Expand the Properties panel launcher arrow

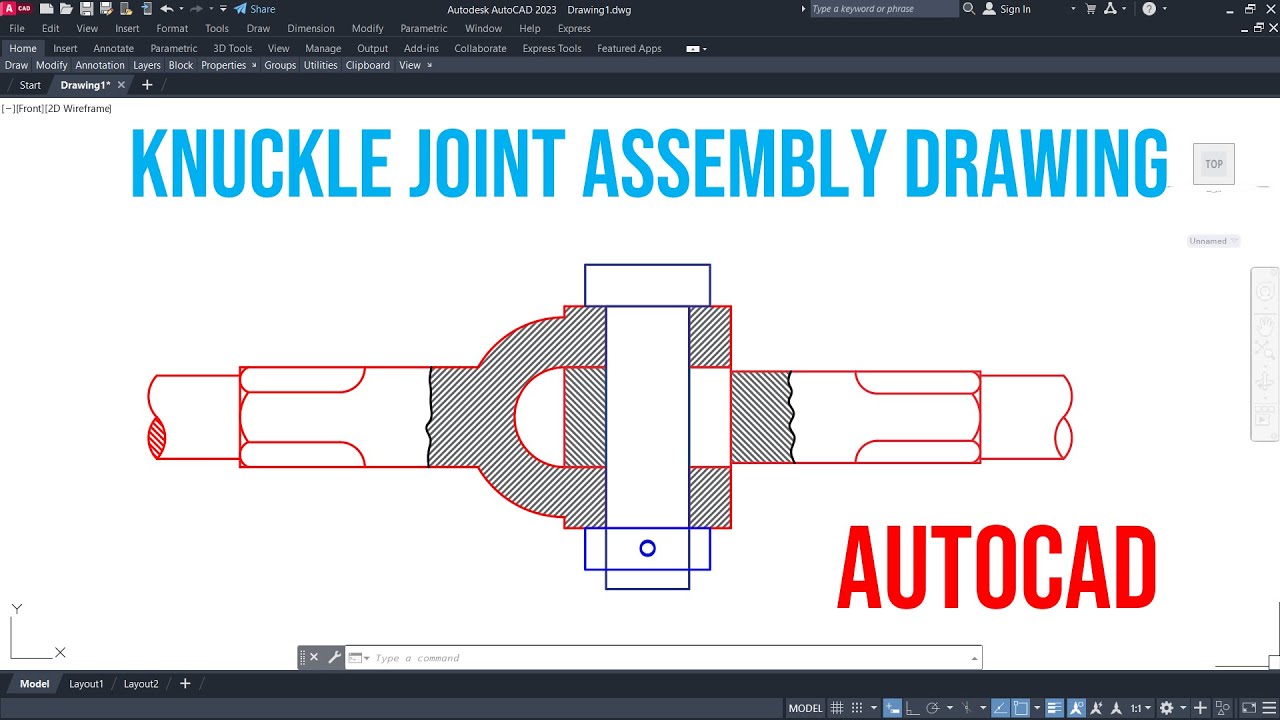point(254,65)
